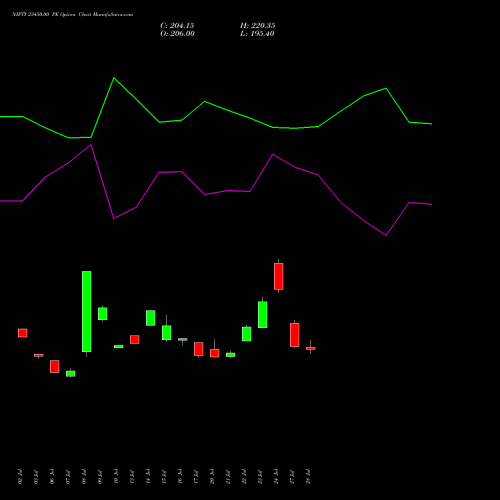
Task: Select the red candlestick on 24 Jul
Action: 279,276
